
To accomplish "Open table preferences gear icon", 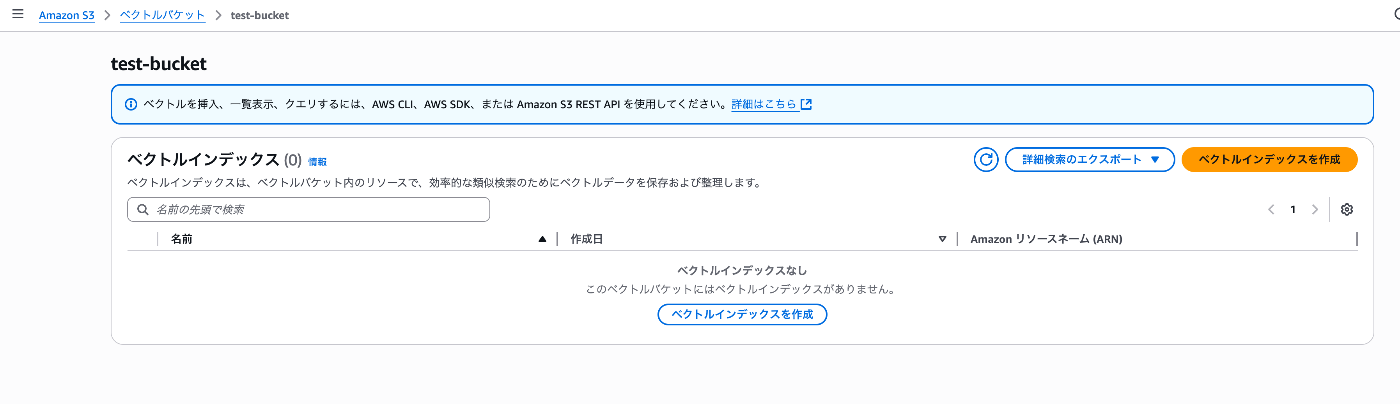I will click(x=1347, y=210).
